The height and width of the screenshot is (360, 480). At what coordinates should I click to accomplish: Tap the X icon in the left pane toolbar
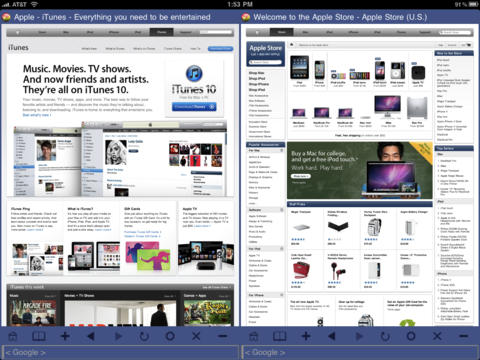[x=196, y=336]
